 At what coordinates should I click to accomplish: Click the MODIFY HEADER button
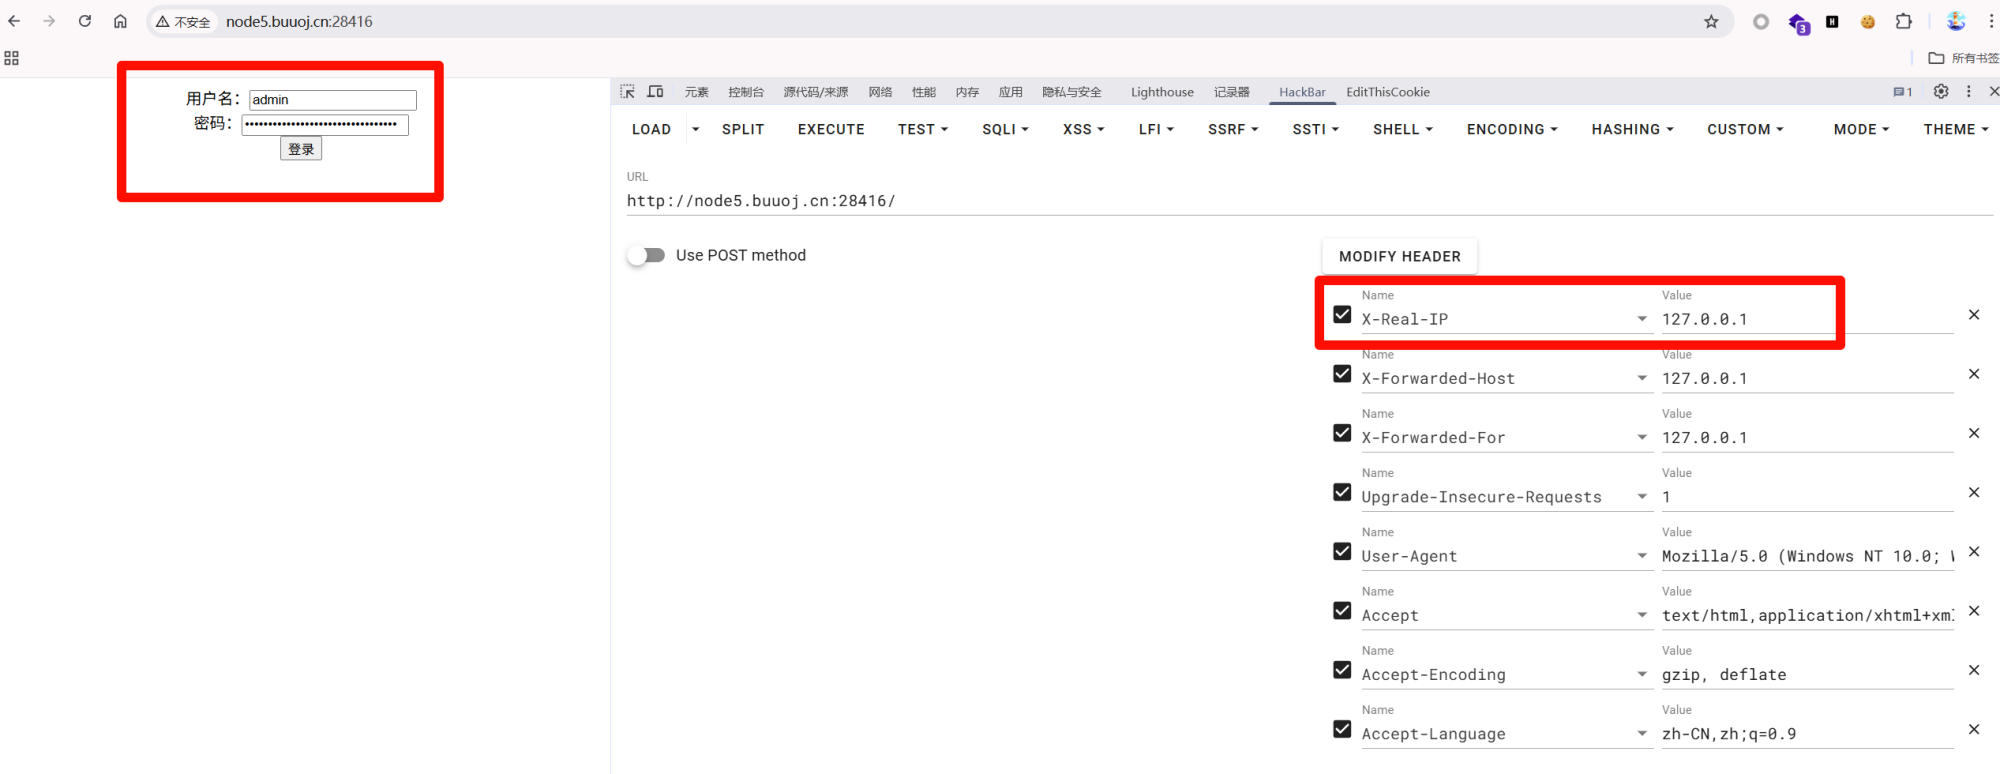pyautogui.click(x=1399, y=257)
